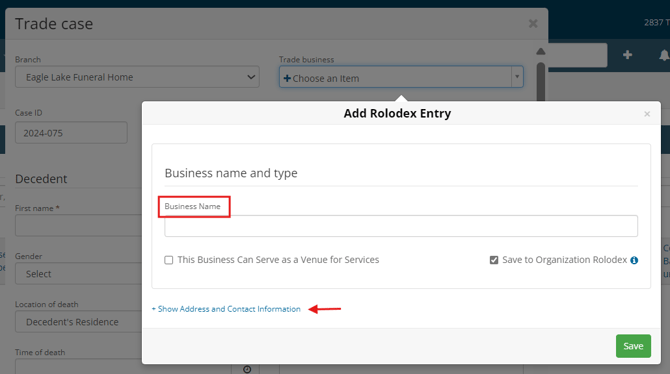This screenshot has width=670, height=374.
Task: Click the Decedent First name field
Action: tap(79, 225)
